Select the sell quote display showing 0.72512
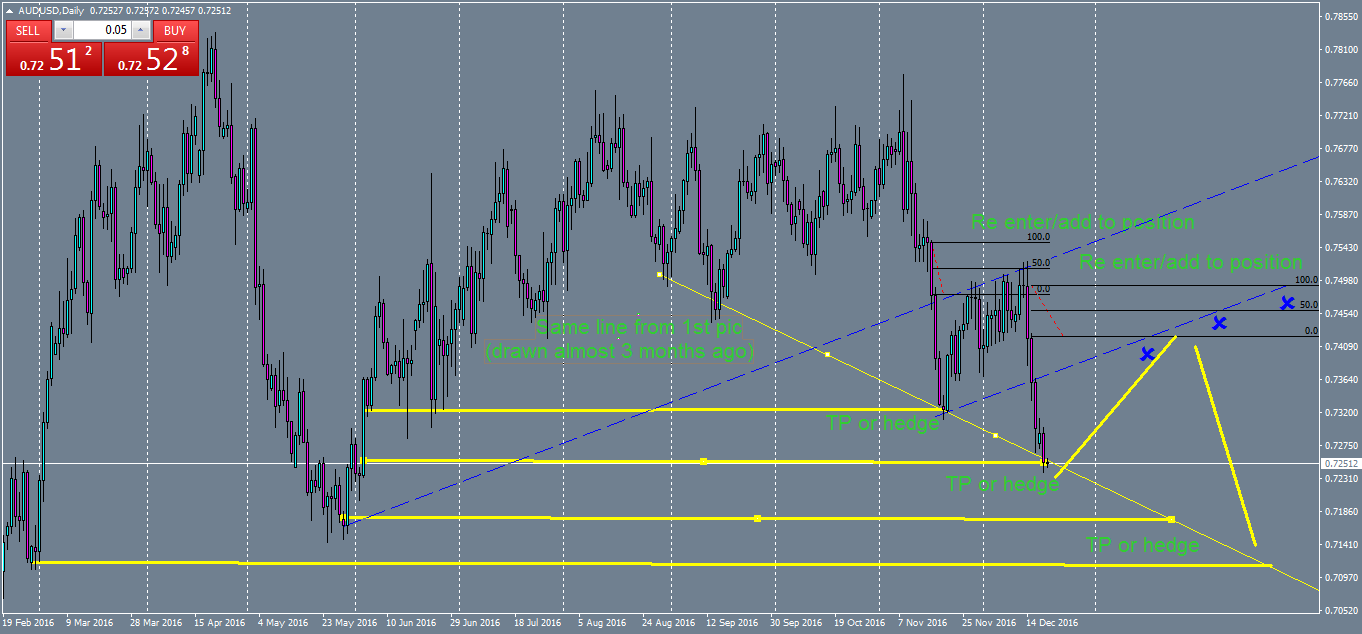 (x=54, y=58)
